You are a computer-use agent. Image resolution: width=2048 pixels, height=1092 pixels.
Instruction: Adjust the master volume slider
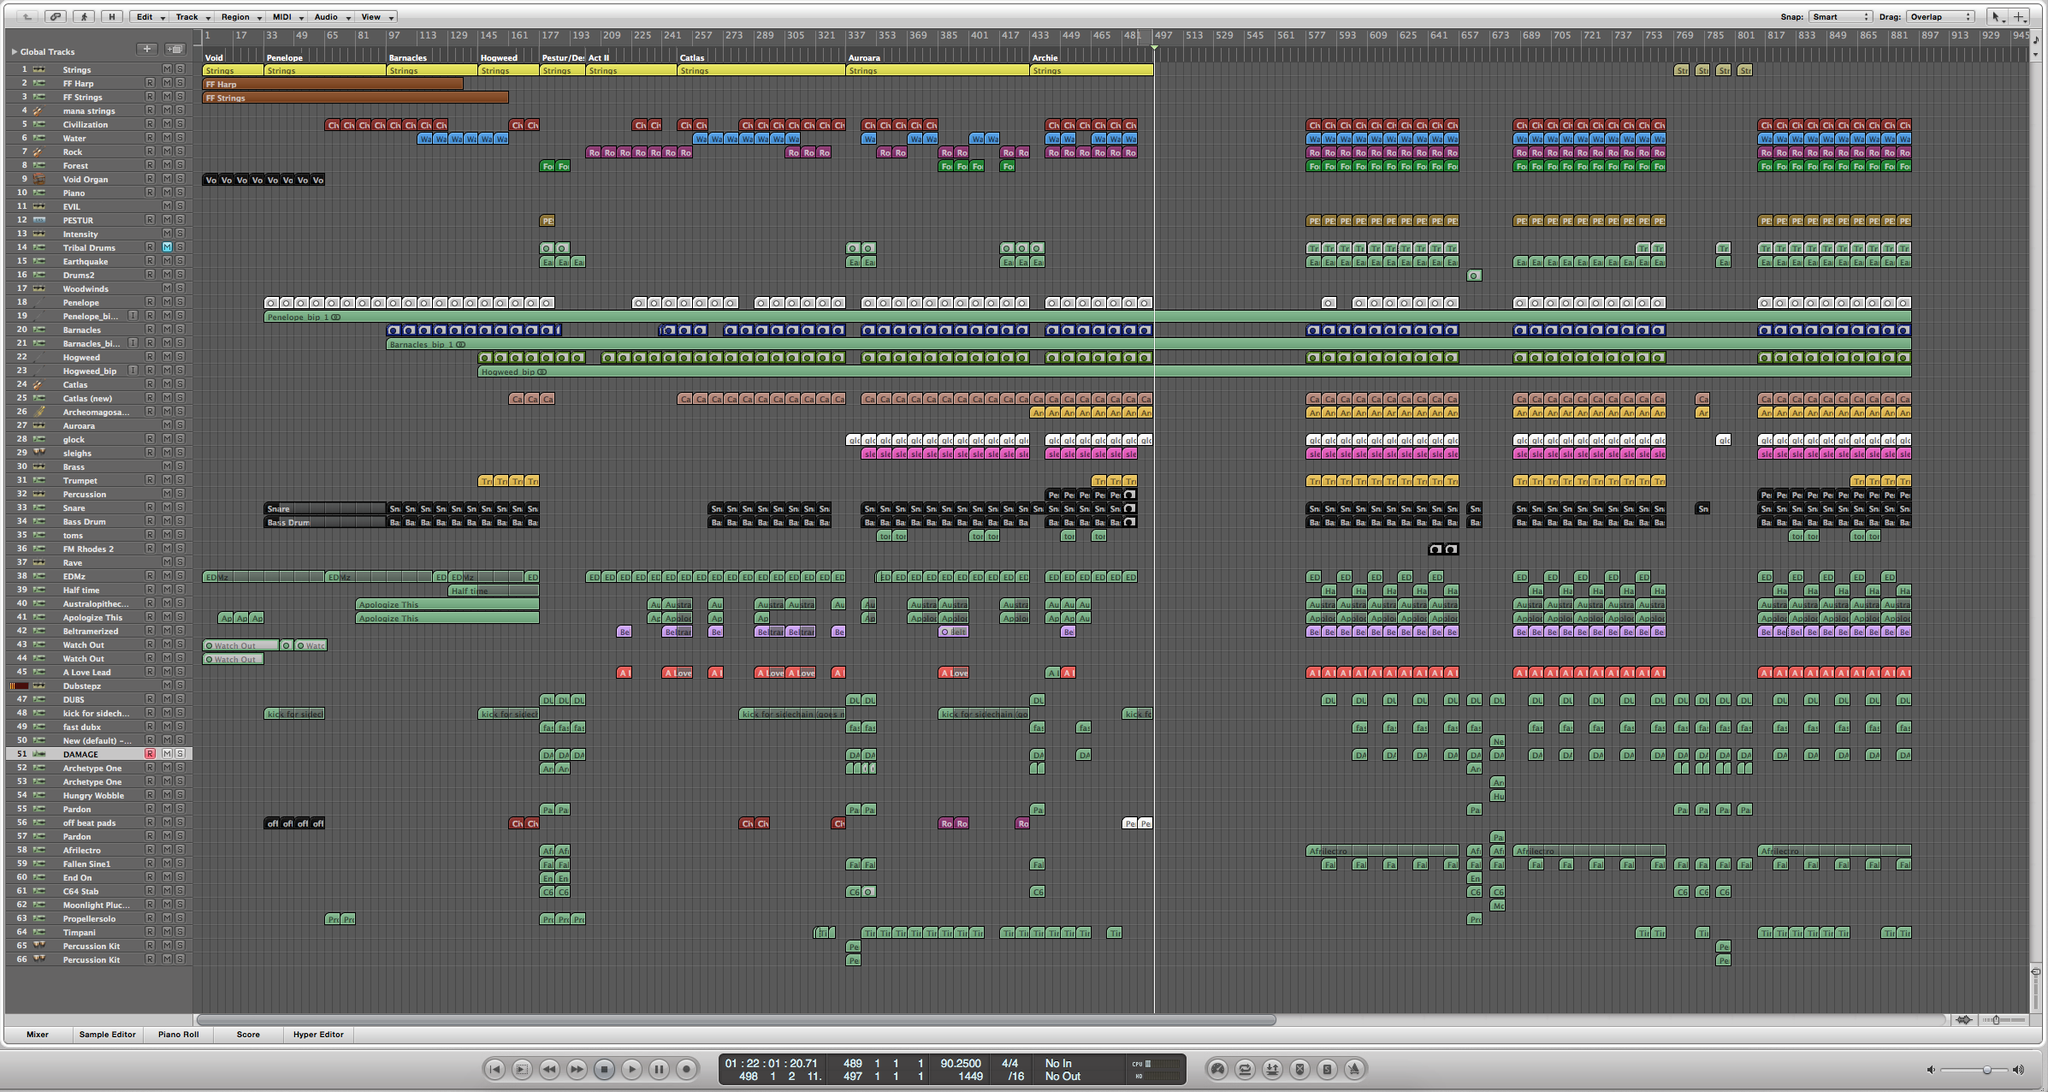tap(1986, 1069)
